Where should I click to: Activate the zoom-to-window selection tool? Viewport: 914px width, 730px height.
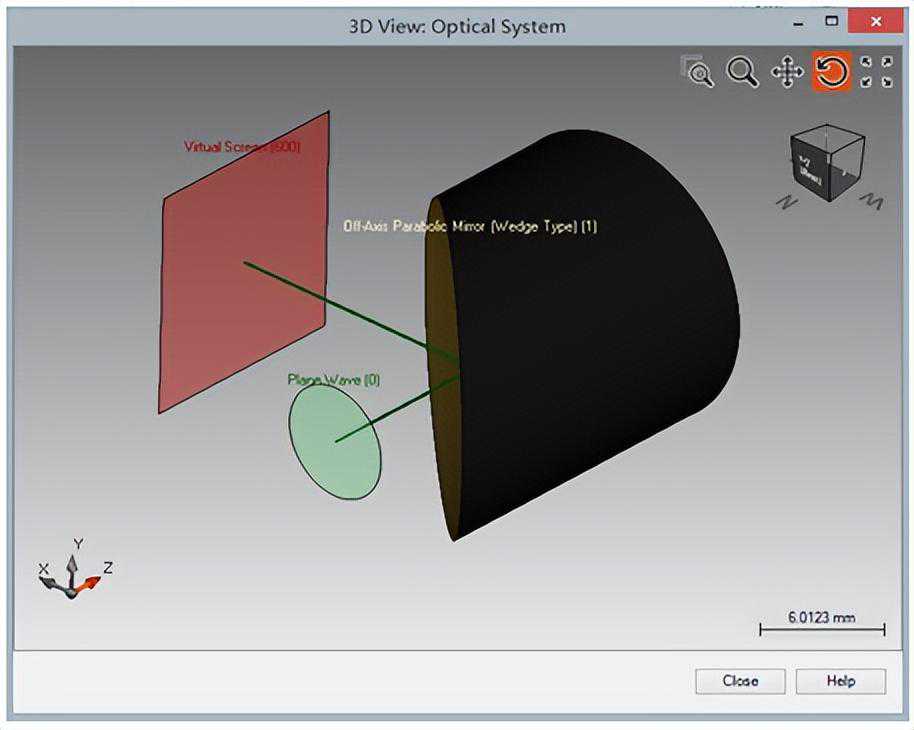697,71
